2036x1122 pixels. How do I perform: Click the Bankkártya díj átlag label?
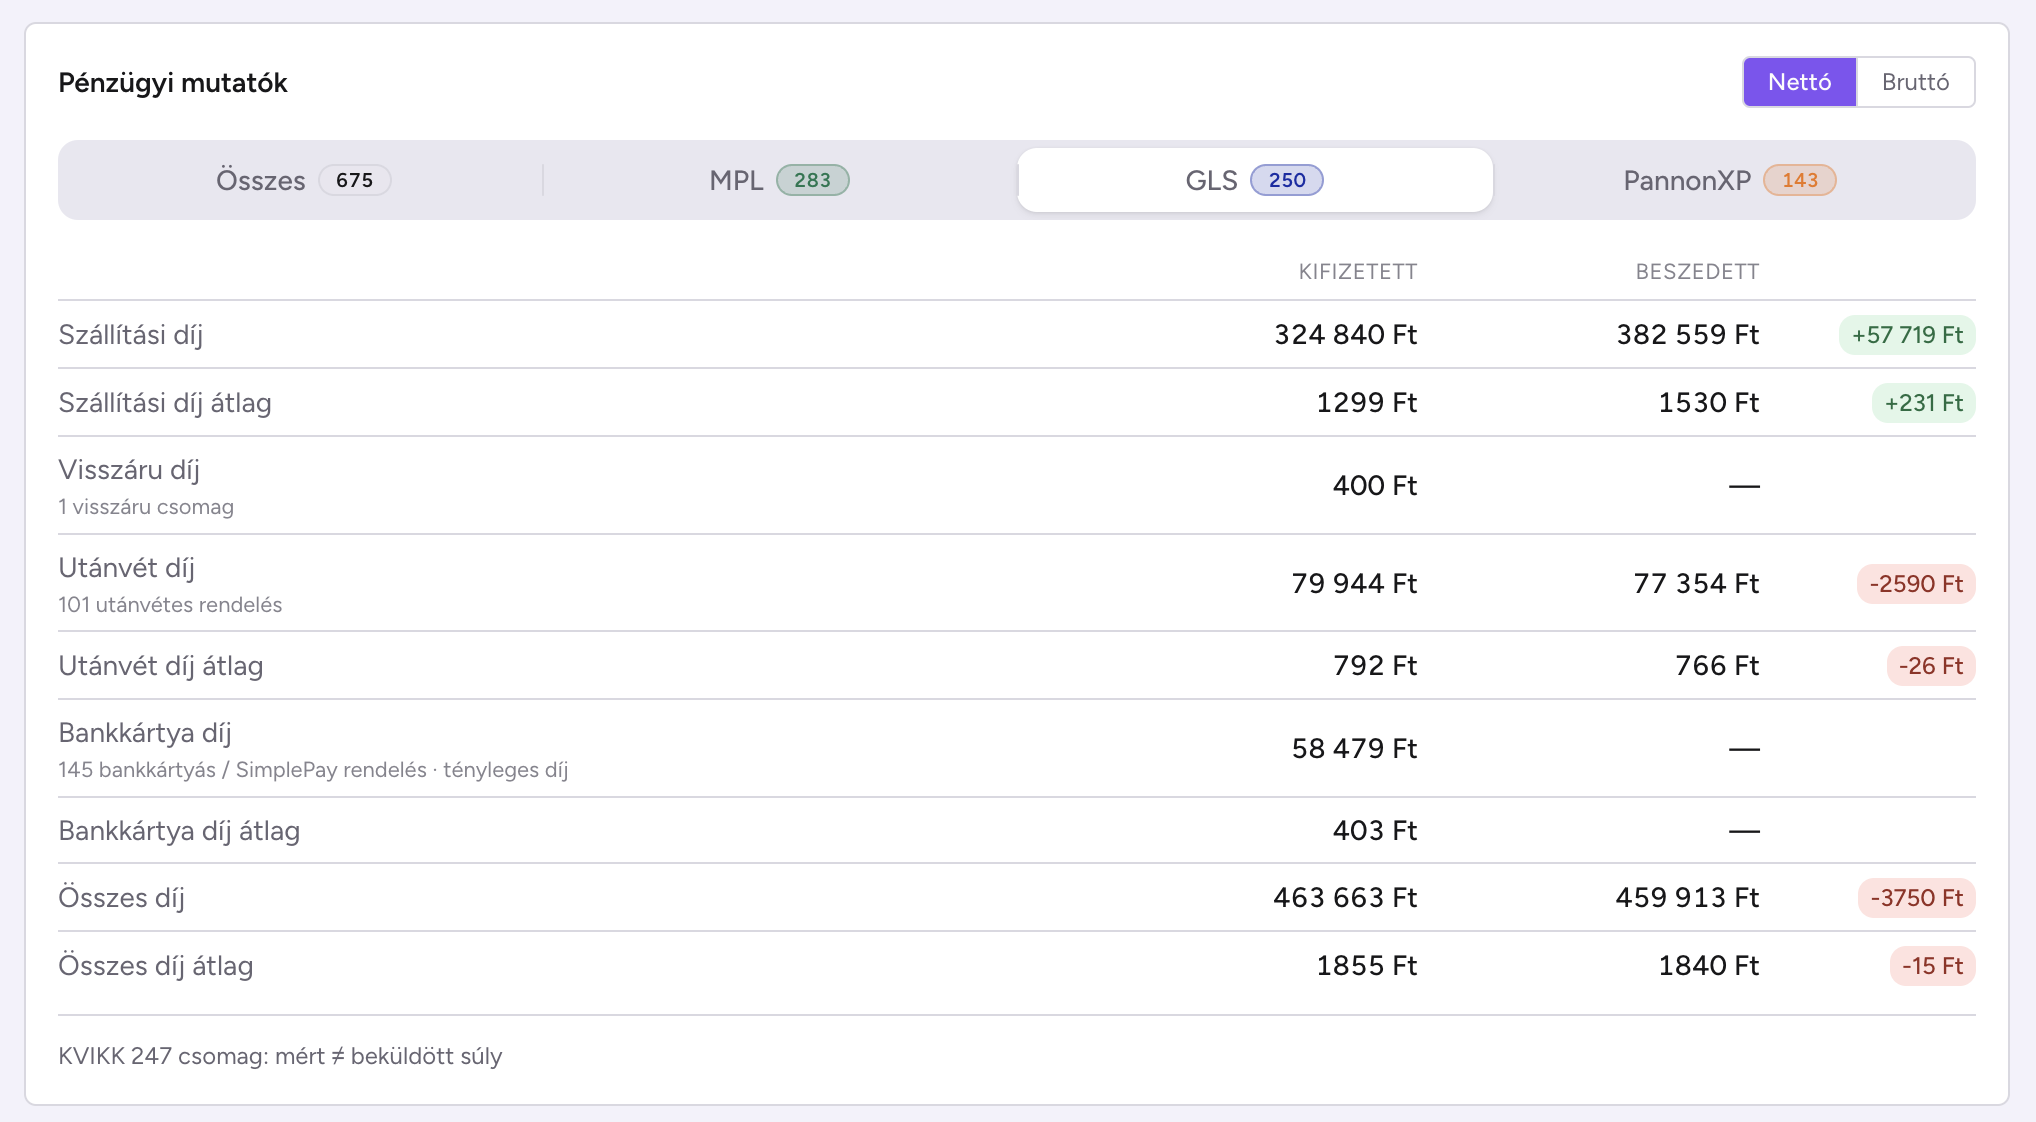coord(179,831)
